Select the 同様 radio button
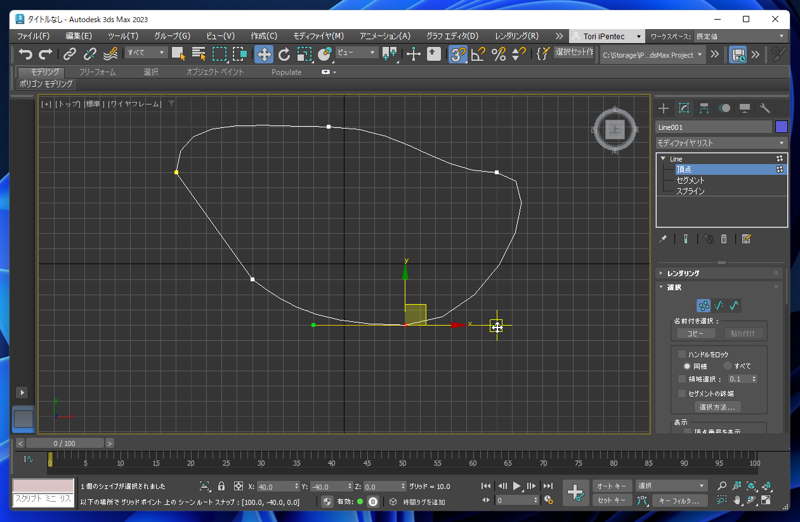This screenshot has width=800, height=522. [687, 366]
